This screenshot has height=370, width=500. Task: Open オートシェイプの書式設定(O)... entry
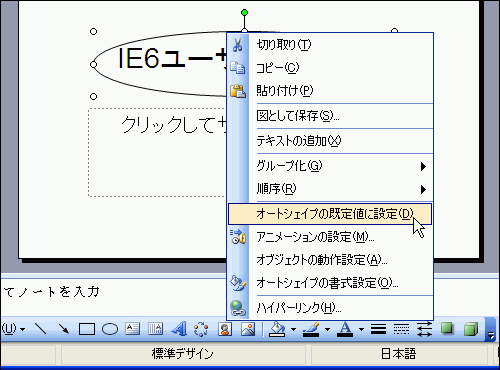tap(330, 283)
